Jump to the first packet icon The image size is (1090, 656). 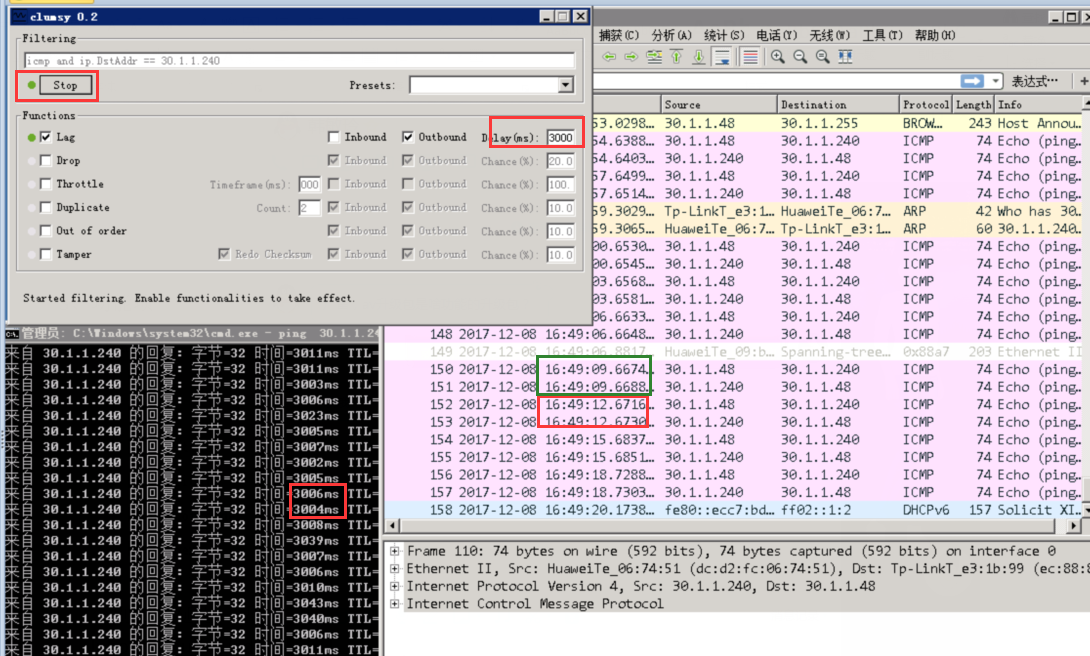click(677, 57)
